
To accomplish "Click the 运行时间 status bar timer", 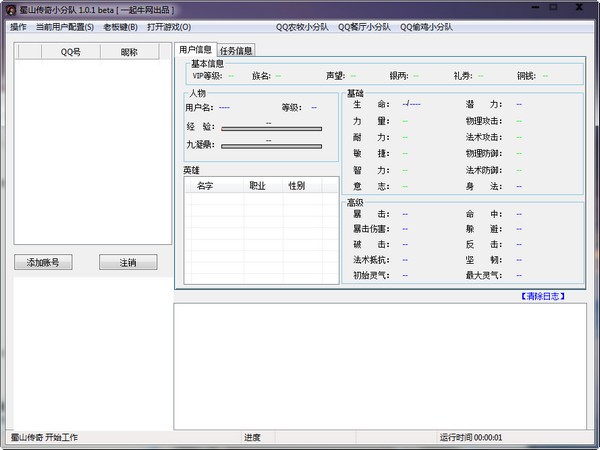I will point(471,437).
